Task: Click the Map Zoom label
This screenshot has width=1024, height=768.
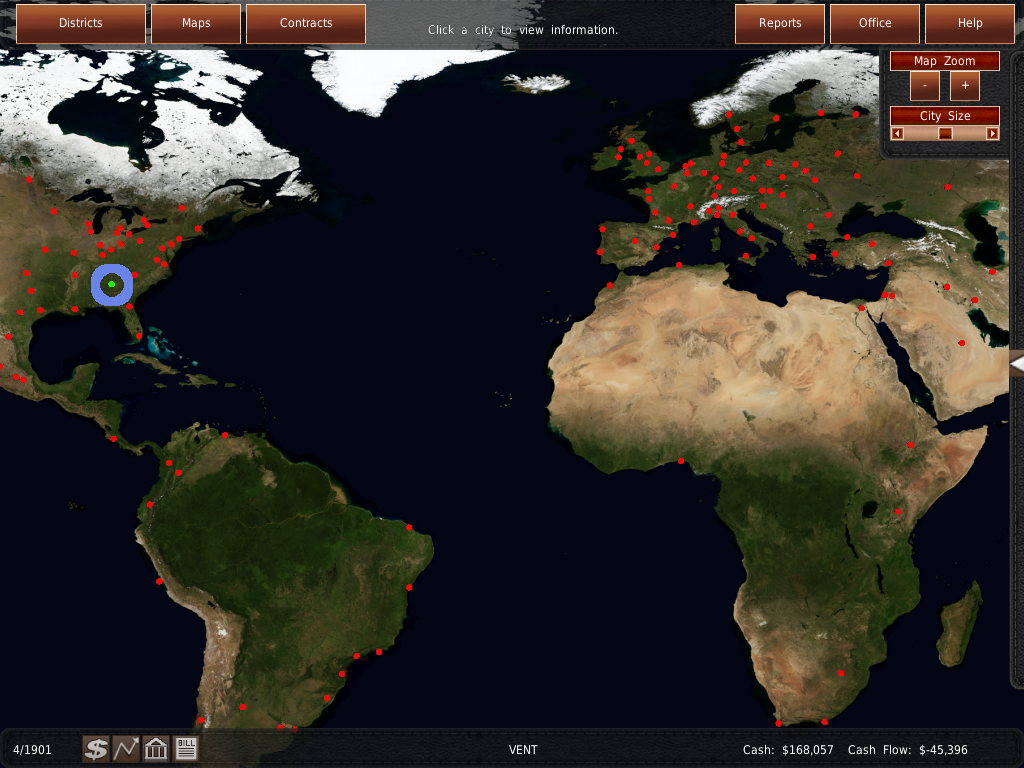Action: pyautogui.click(x=945, y=61)
